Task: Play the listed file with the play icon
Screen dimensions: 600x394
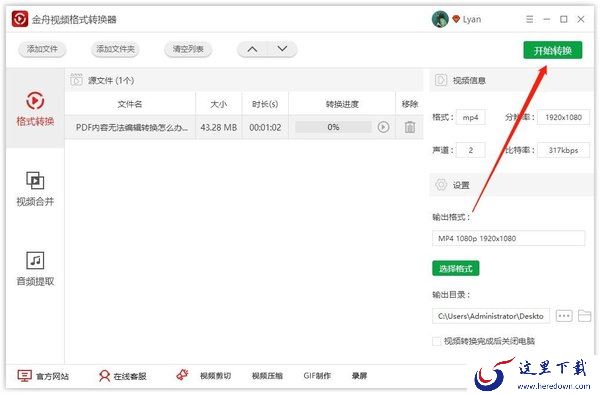Action: coord(383,127)
